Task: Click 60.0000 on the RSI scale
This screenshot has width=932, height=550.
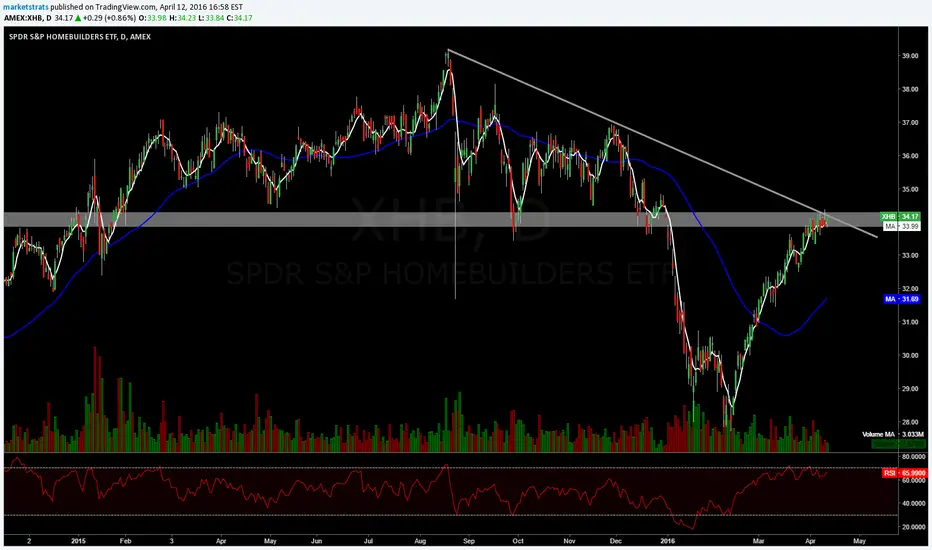Action: tap(914, 480)
